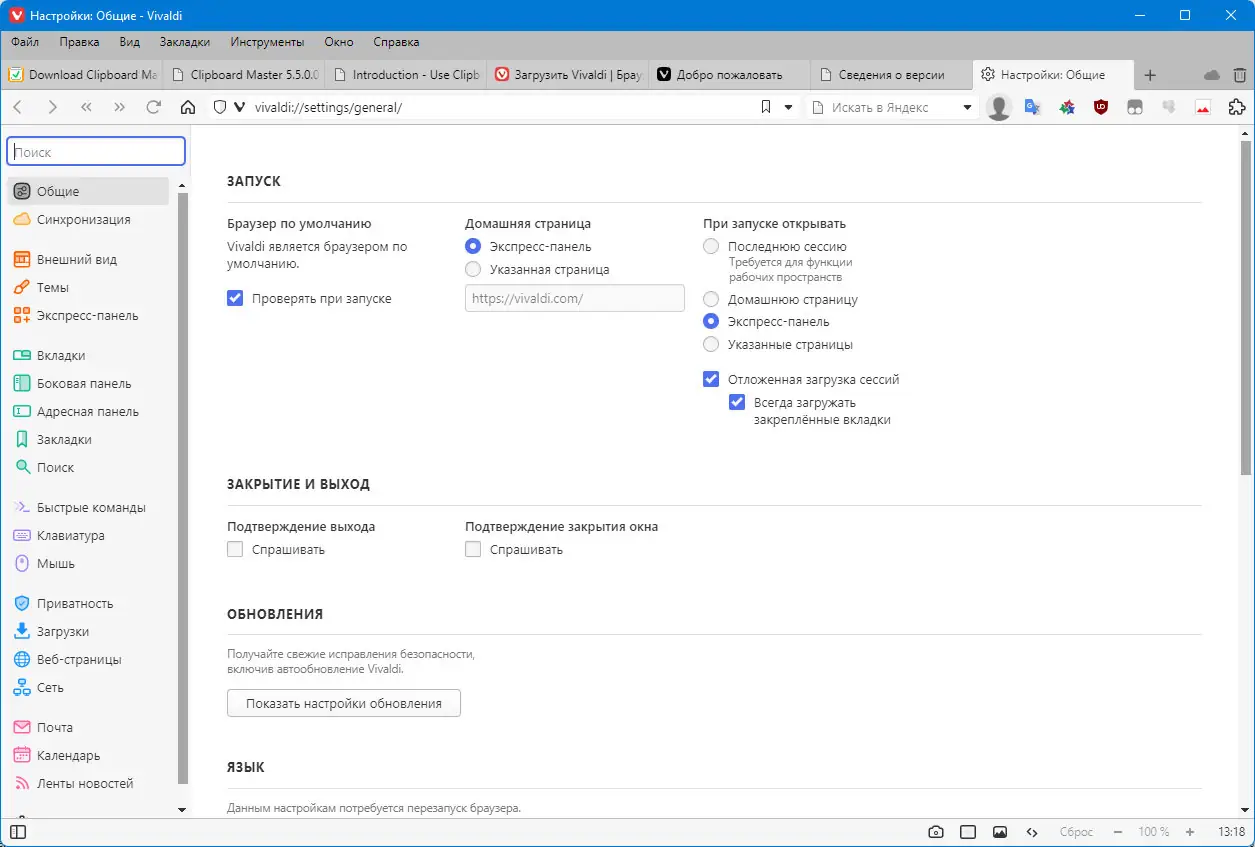Open the Google Translate extension

(x=1033, y=107)
